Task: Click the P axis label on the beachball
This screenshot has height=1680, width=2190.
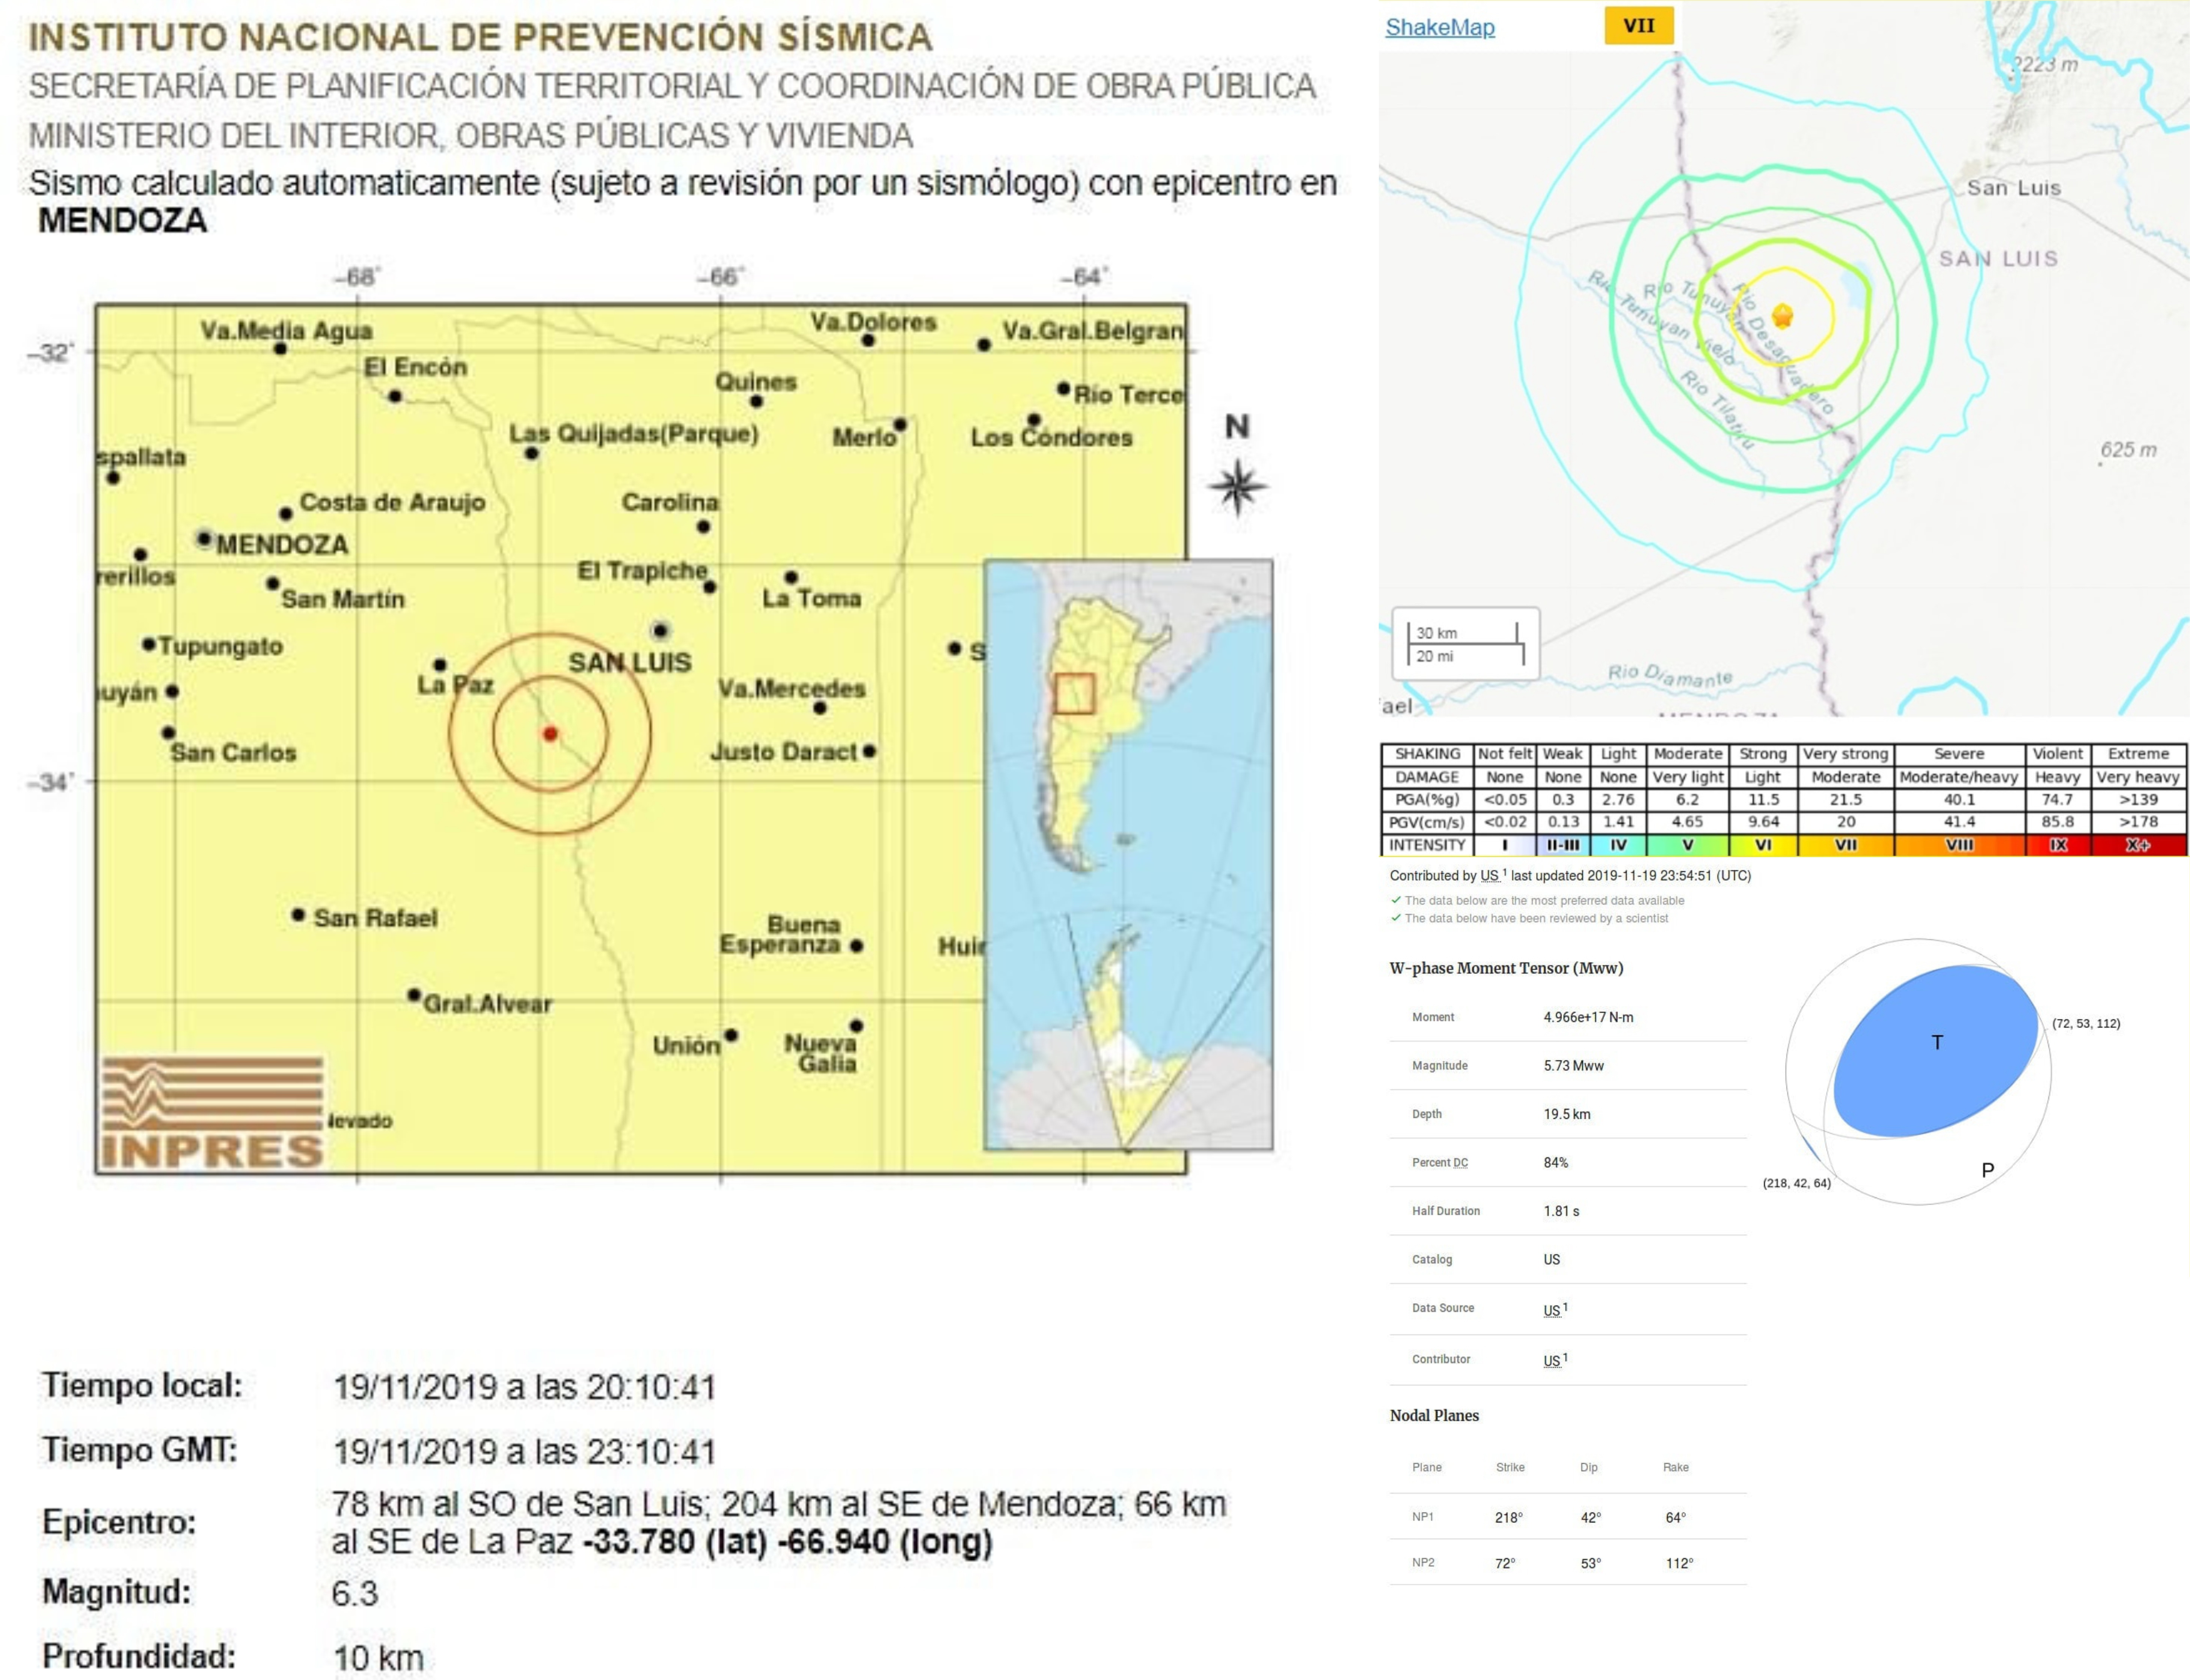Action: coord(1988,1170)
